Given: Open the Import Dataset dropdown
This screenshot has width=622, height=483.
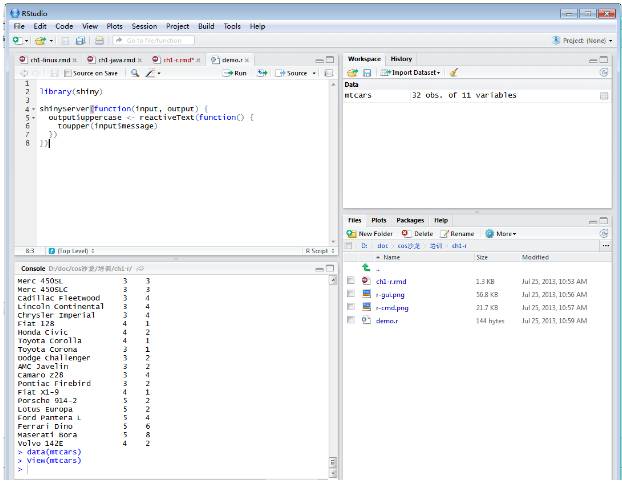Looking at the screenshot, I should pyautogui.click(x=411, y=73).
